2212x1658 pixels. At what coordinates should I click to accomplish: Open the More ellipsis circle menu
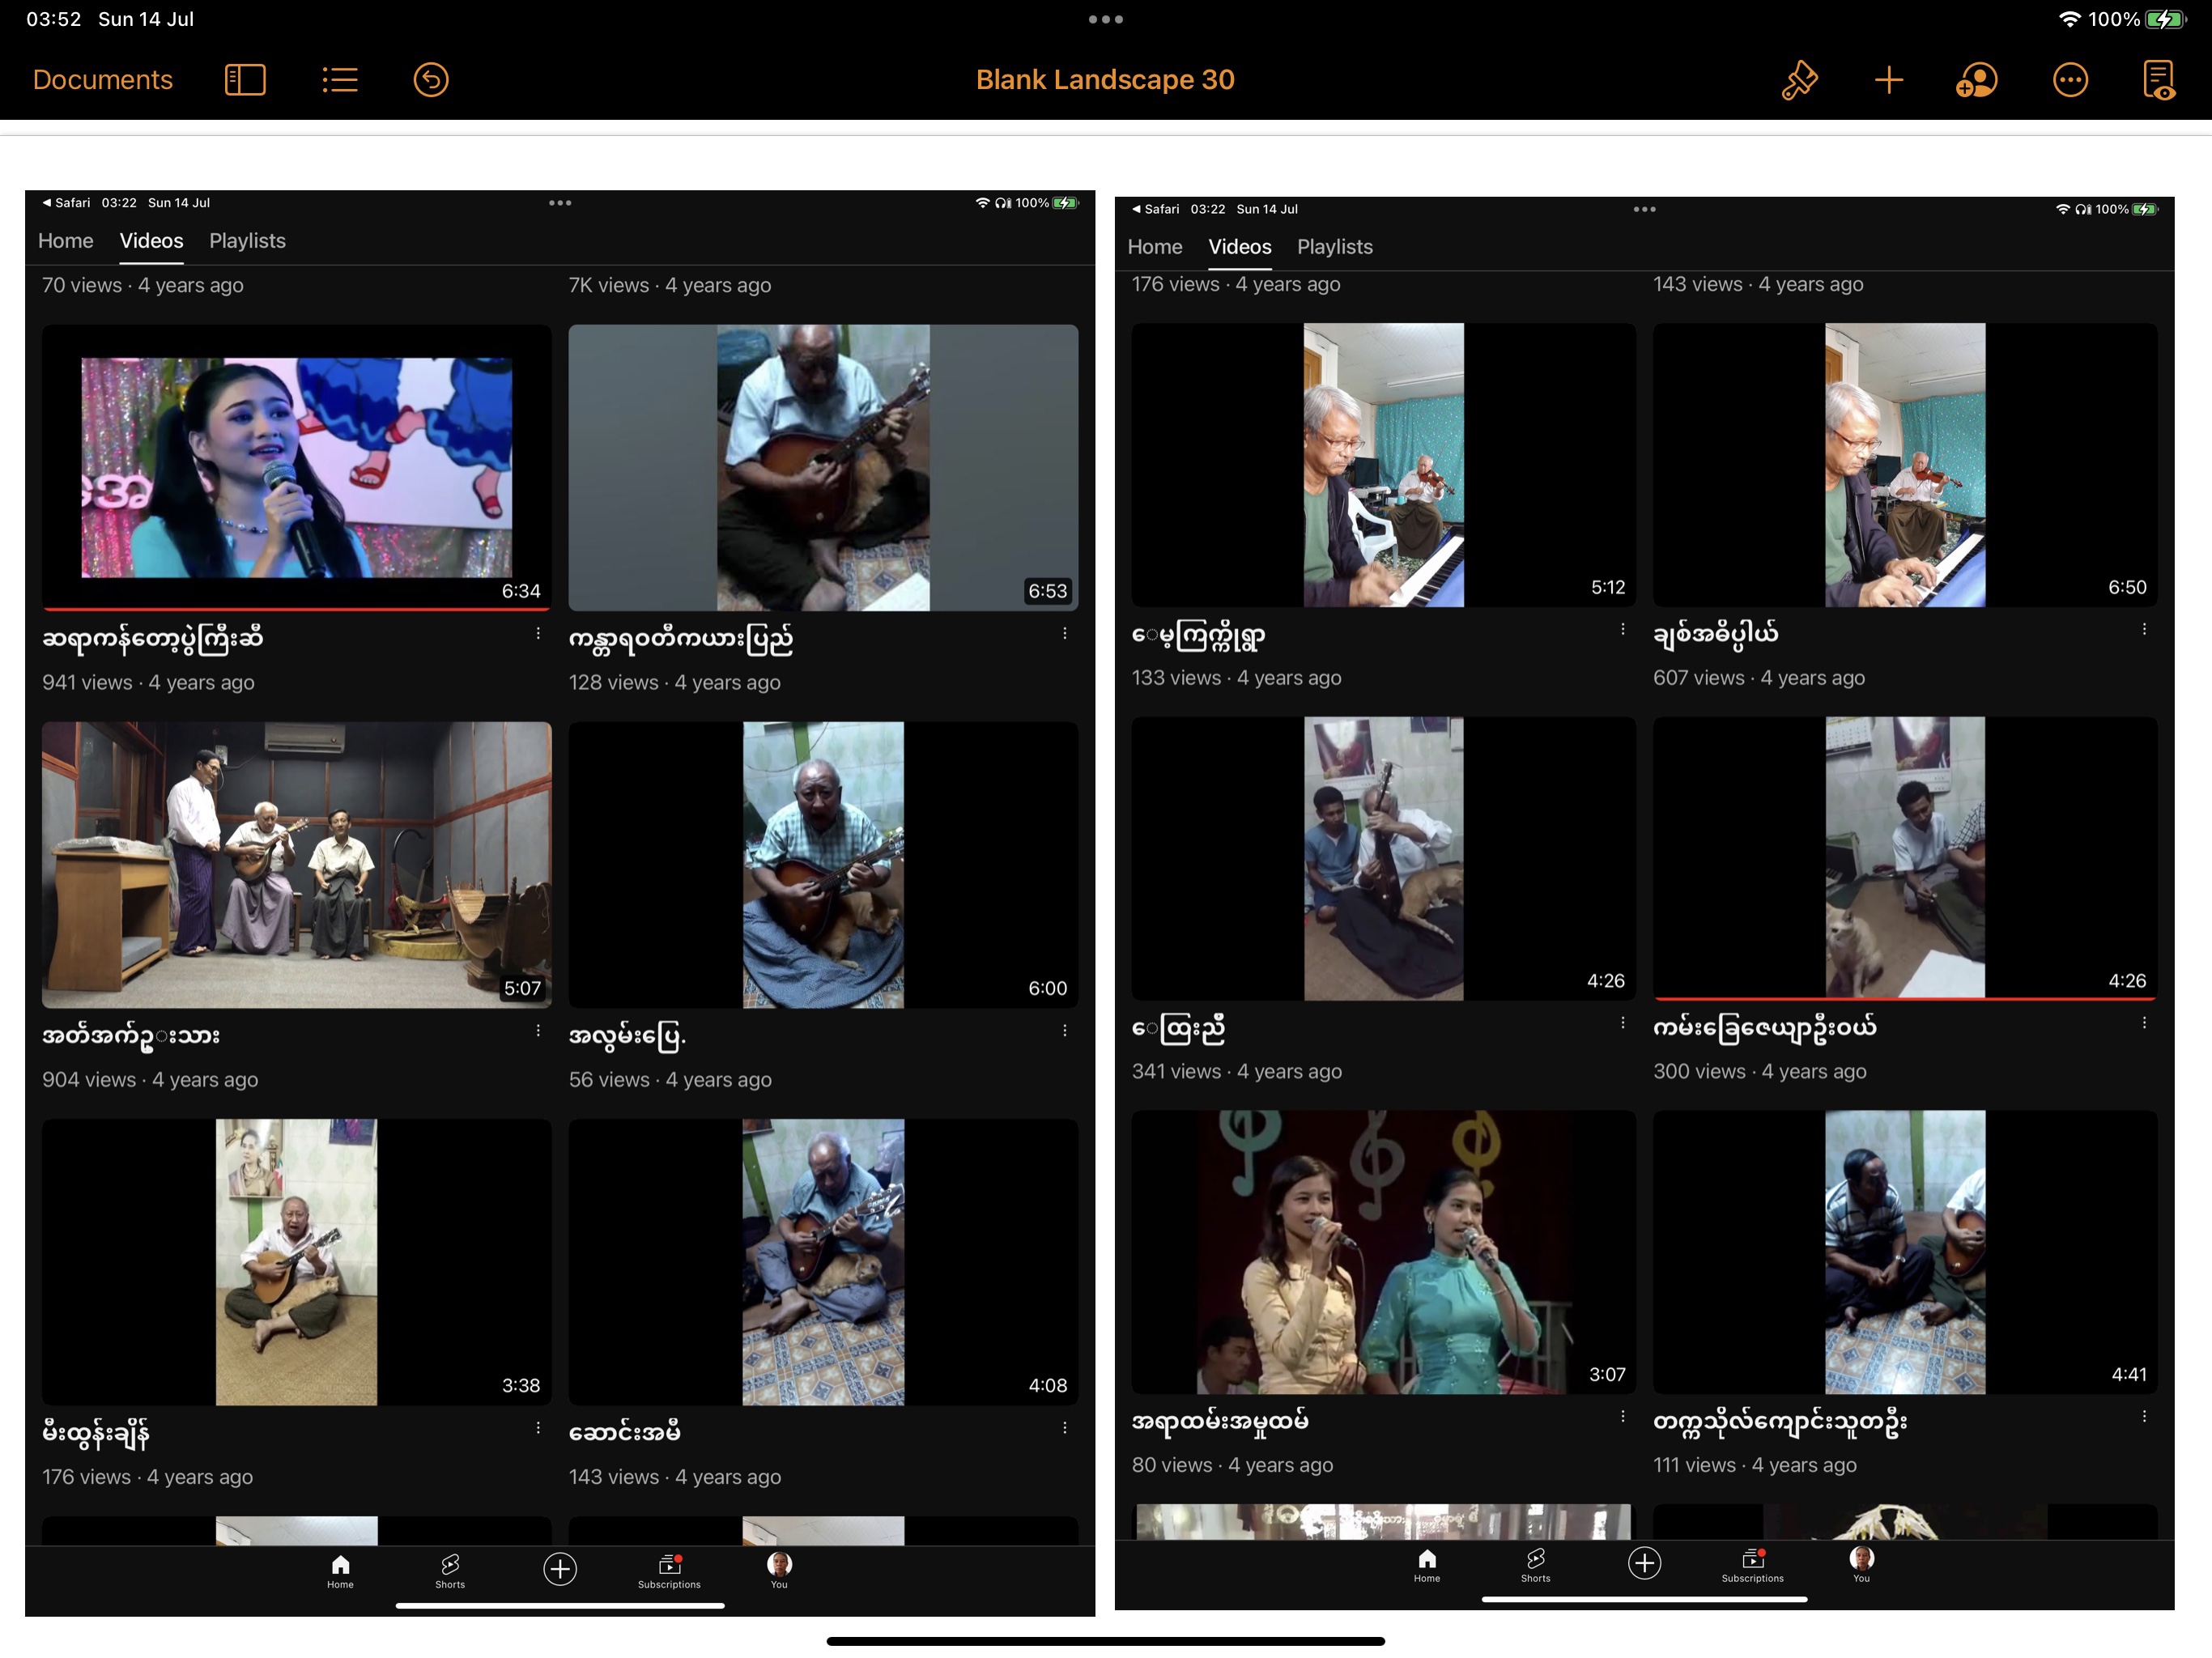(x=2069, y=80)
